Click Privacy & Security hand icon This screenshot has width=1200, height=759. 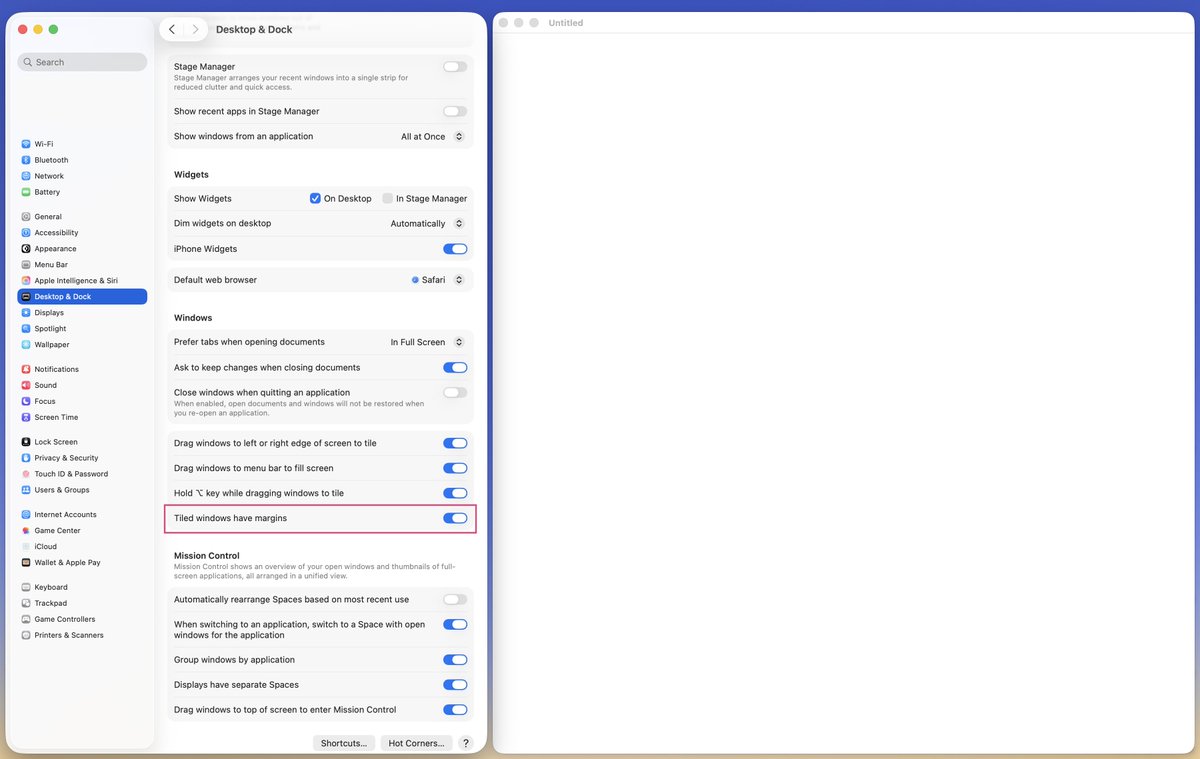coord(26,458)
